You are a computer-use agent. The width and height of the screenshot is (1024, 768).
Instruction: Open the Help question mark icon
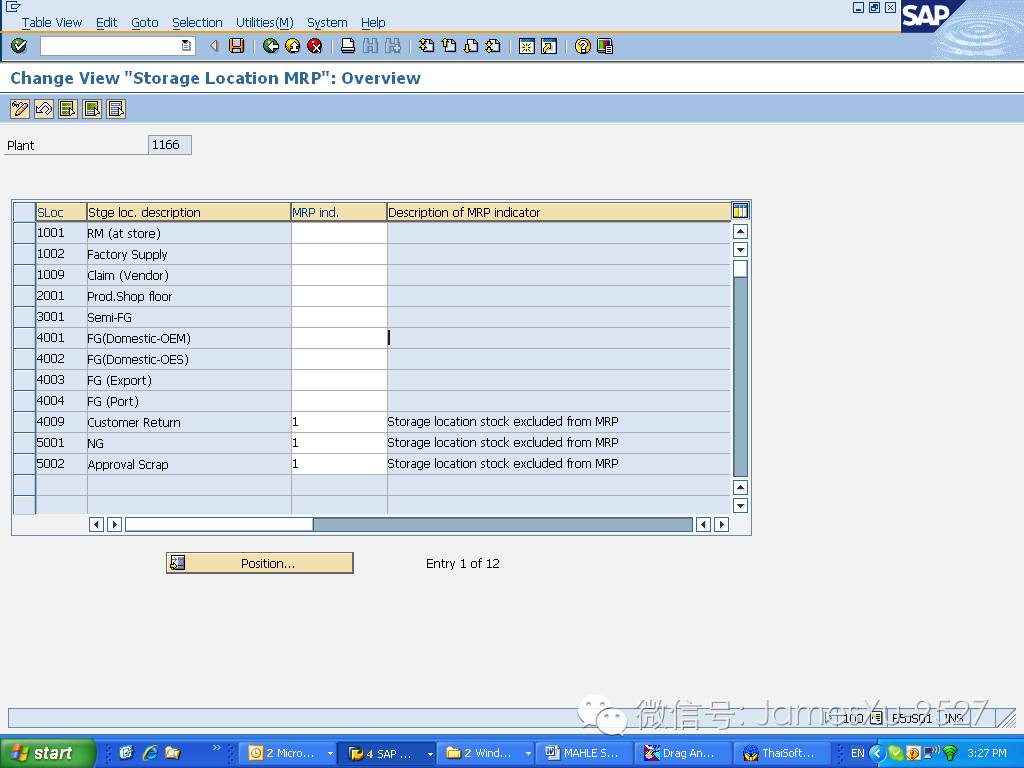click(583, 46)
